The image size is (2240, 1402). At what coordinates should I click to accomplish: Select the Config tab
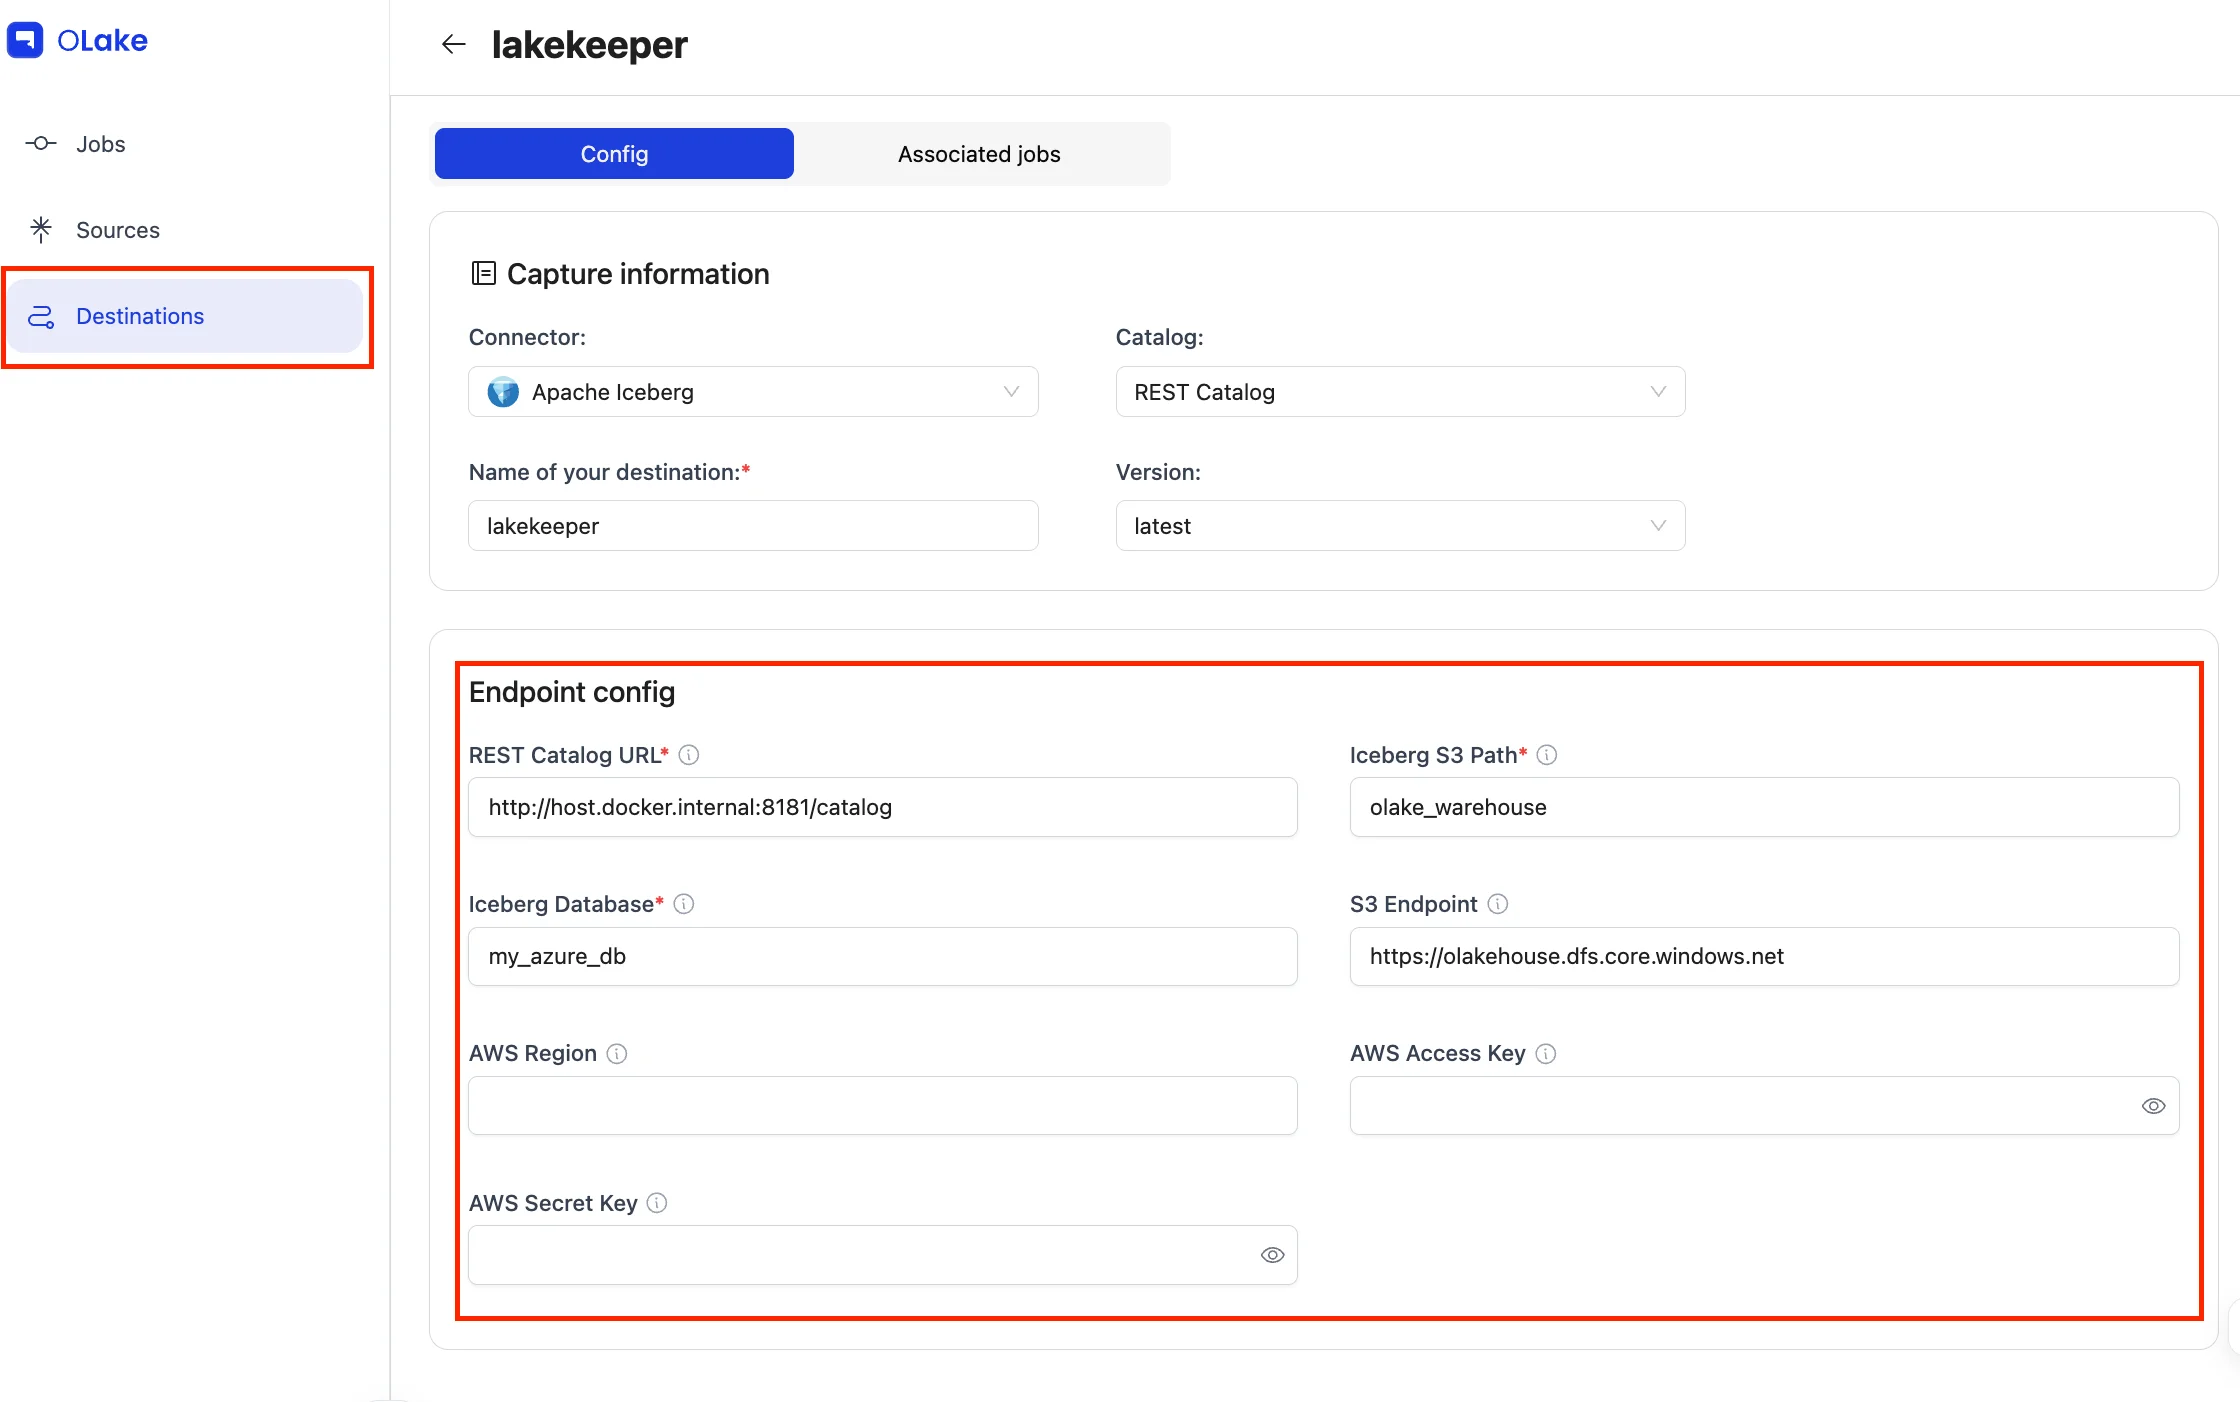[x=614, y=154]
